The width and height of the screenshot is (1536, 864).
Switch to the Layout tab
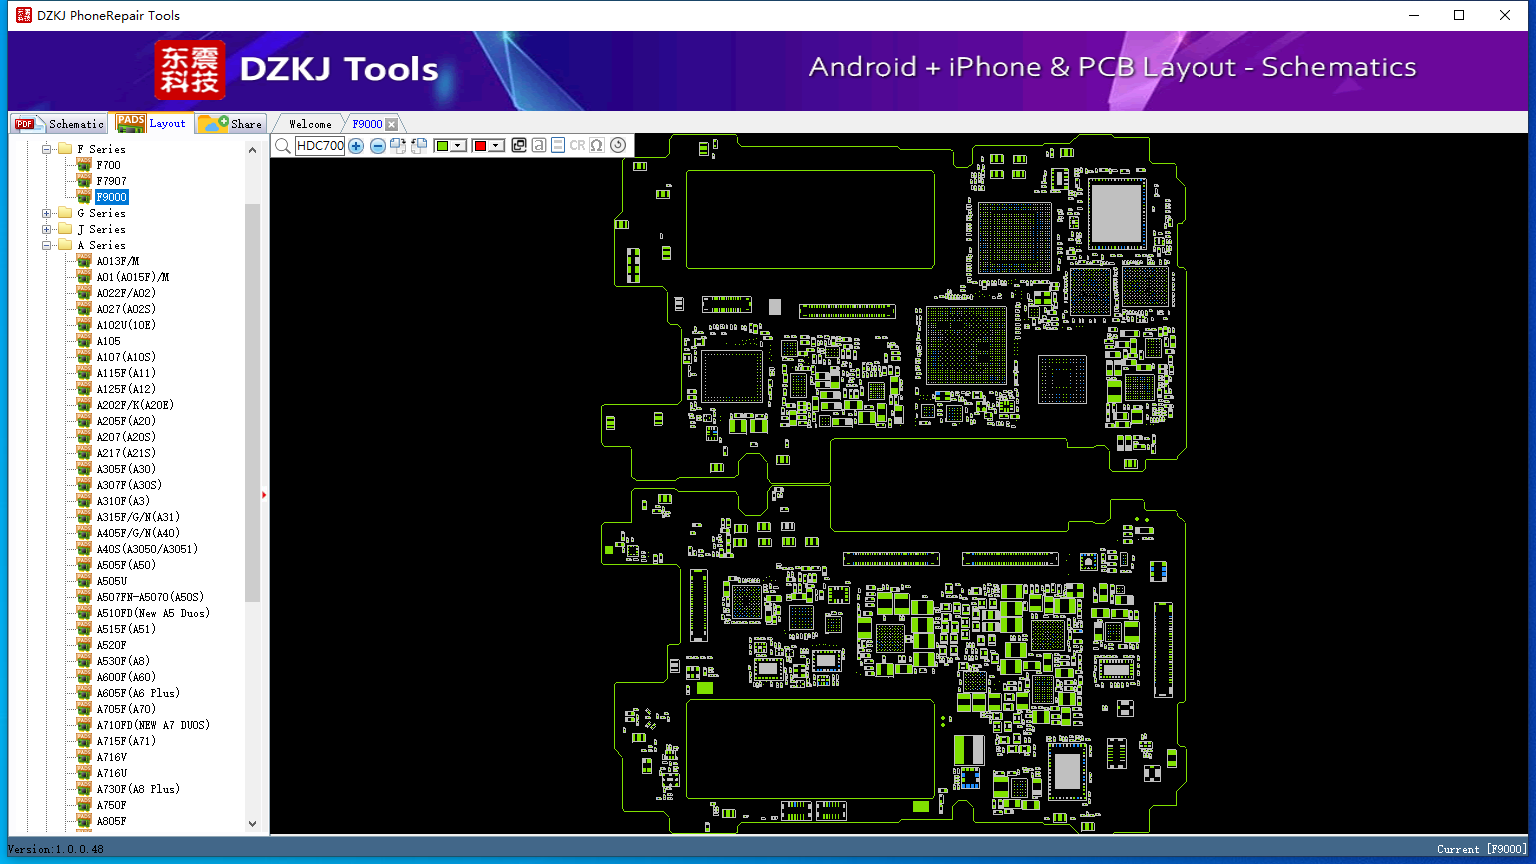151,123
